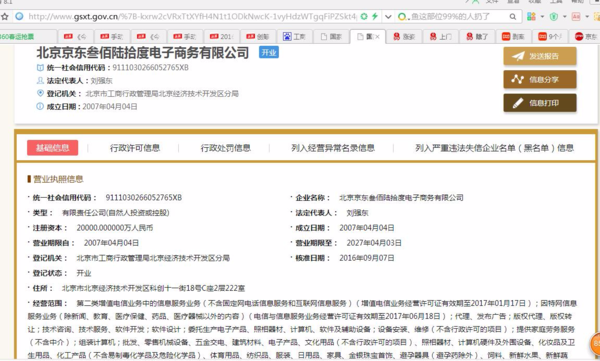Screen dimensions: 600x361
Task: Switch to the 9个 browser tab
Action: (x=549, y=37)
